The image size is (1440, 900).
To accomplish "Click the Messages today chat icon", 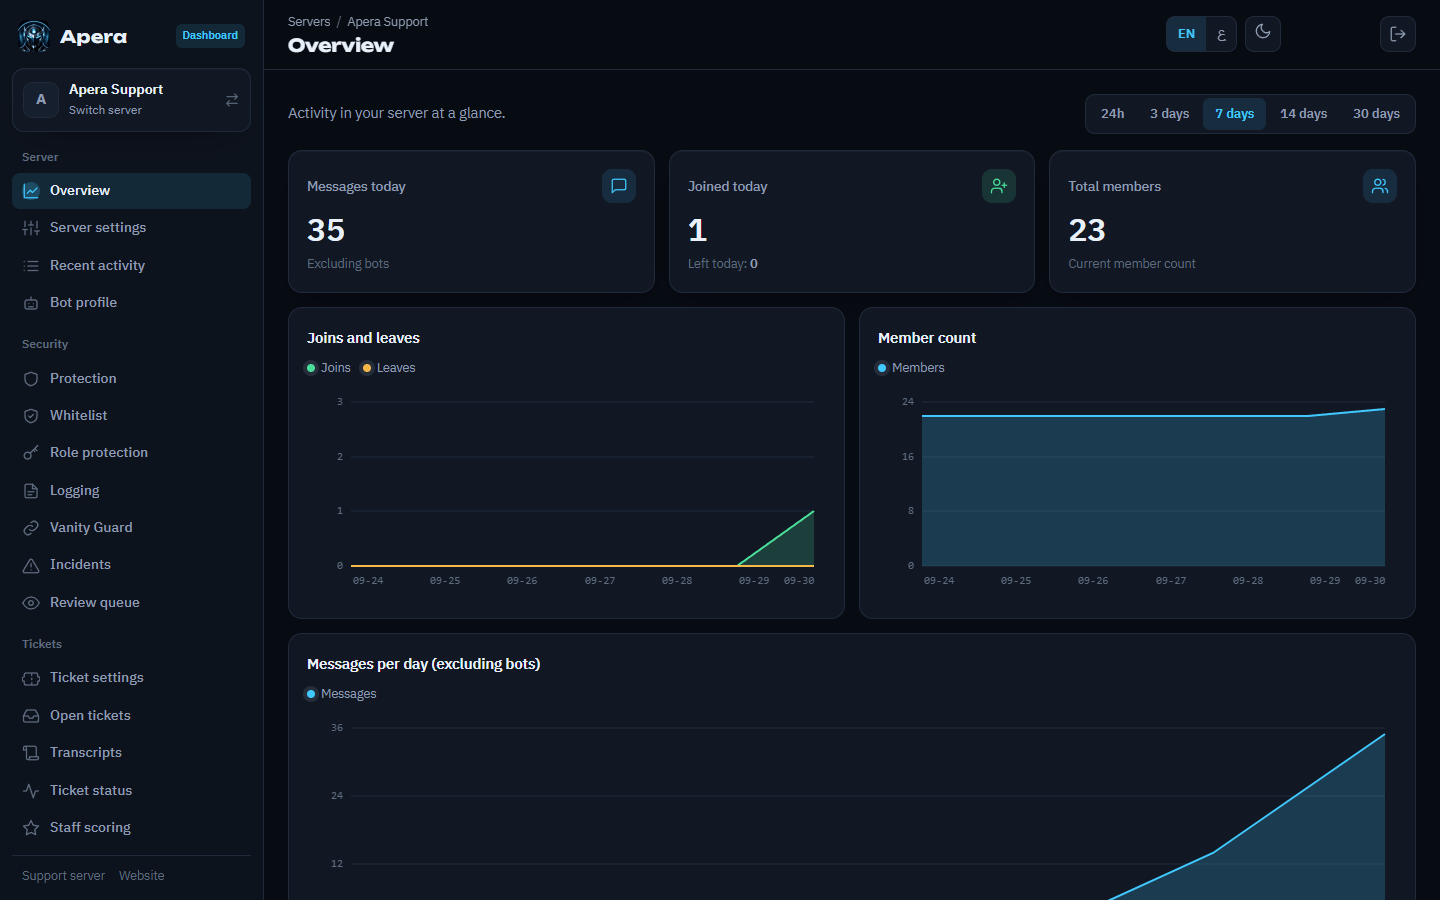I will (x=619, y=186).
